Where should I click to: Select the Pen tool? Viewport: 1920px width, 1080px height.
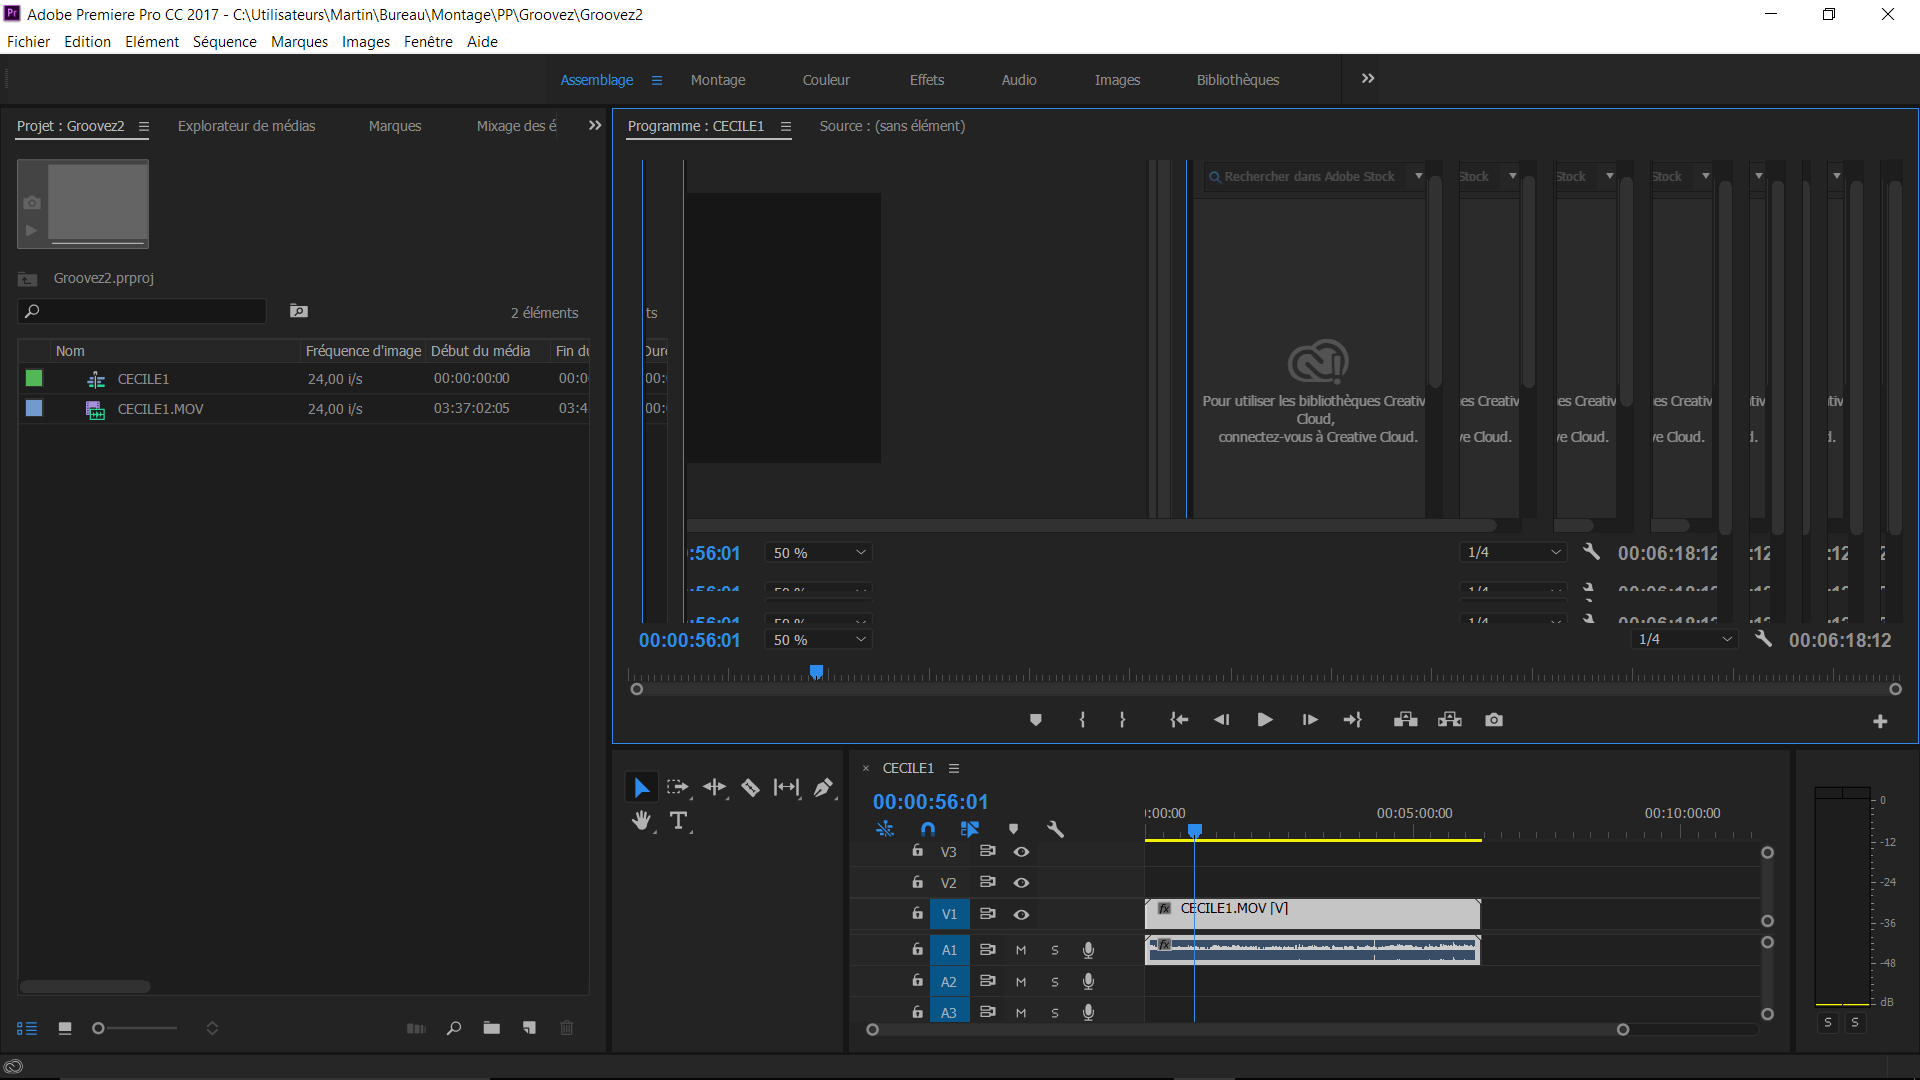click(x=823, y=788)
